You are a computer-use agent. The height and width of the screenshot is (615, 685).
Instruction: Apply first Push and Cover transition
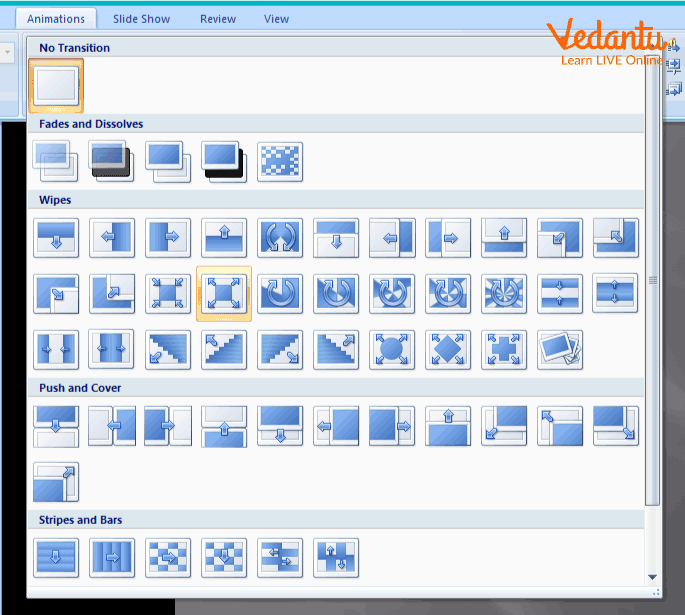[x=56, y=425]
